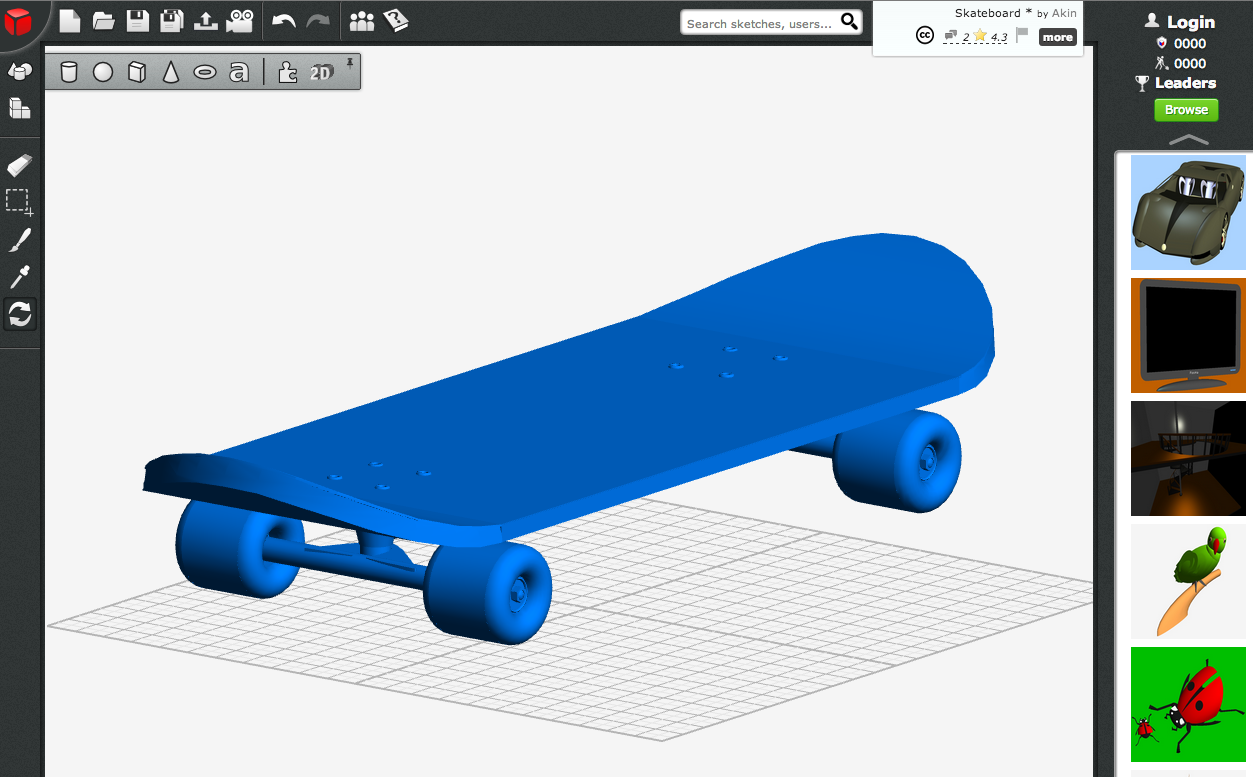Toggle the pin on shapes toolbar
Viewport: 1253px width, 777px height.
tap(350, 63)
